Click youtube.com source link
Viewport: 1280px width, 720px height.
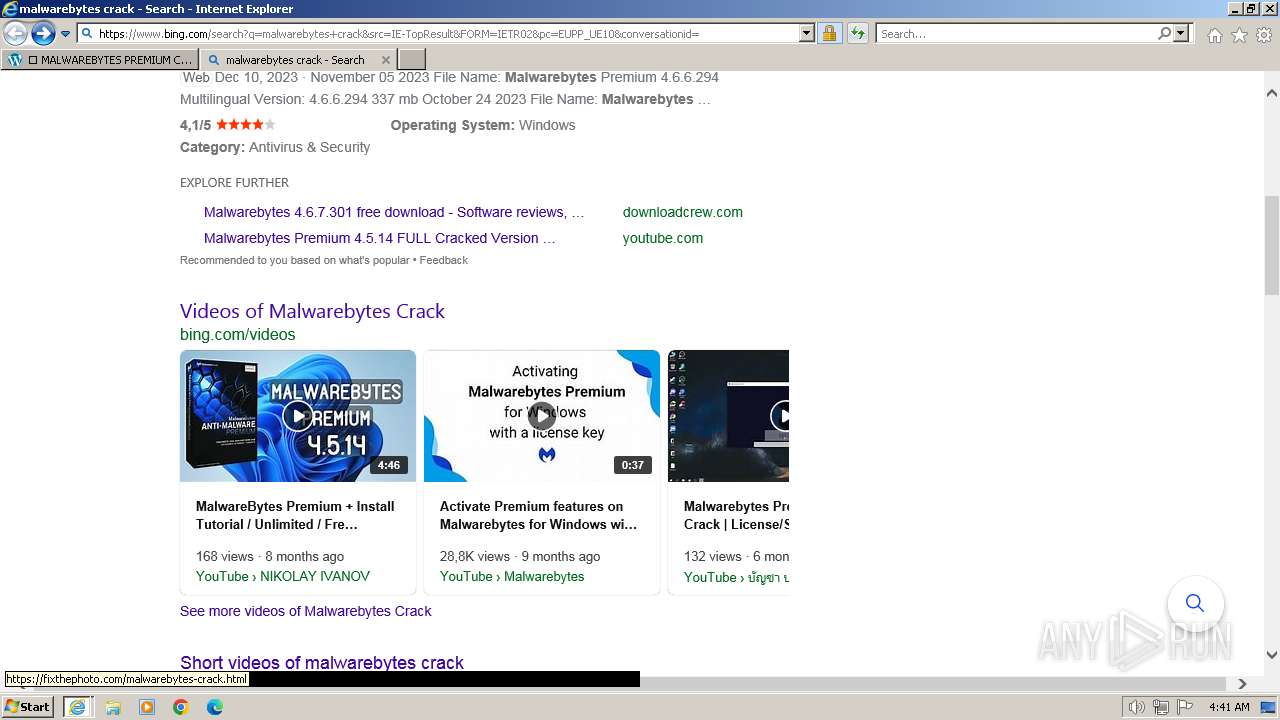tap(663, 238)
